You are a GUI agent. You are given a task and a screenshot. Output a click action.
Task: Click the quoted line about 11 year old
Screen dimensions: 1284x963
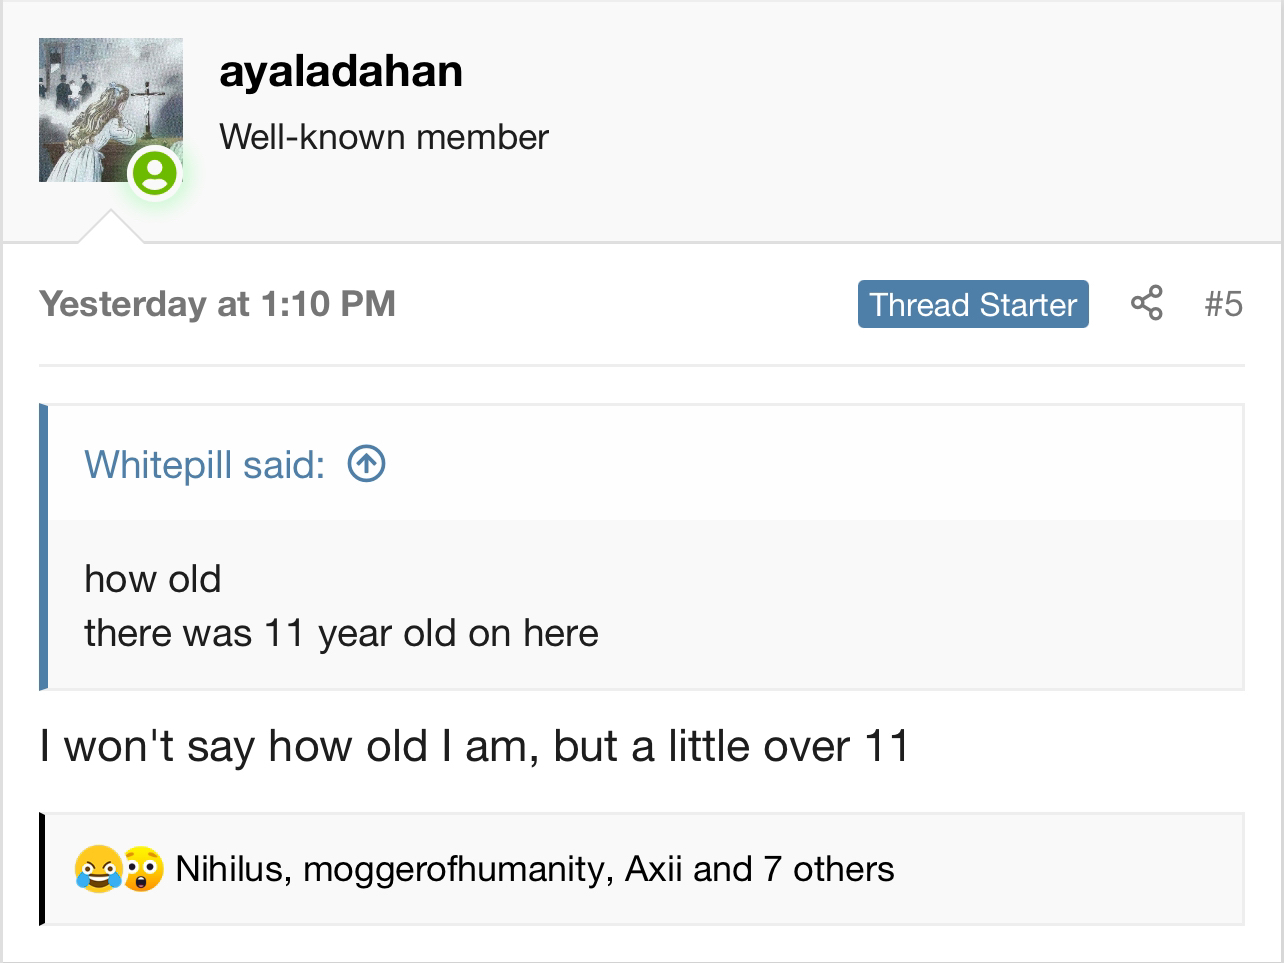pos(341,633)
